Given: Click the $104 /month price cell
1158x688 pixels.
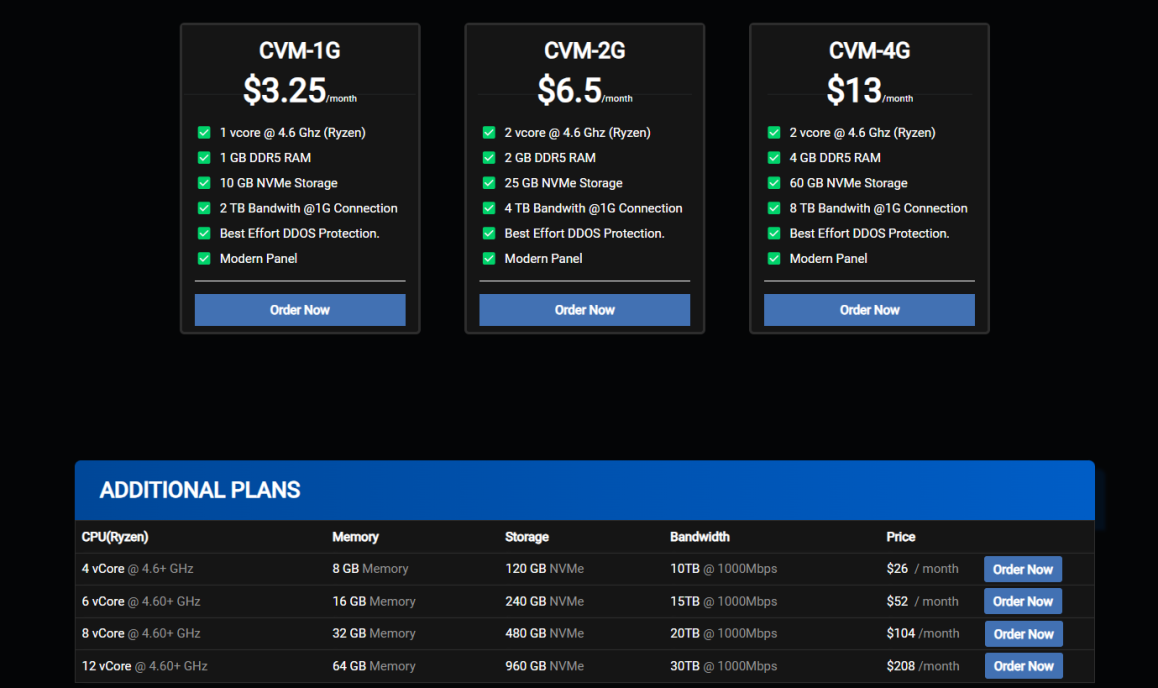Looking at the screenshot, I should point(923,633).
